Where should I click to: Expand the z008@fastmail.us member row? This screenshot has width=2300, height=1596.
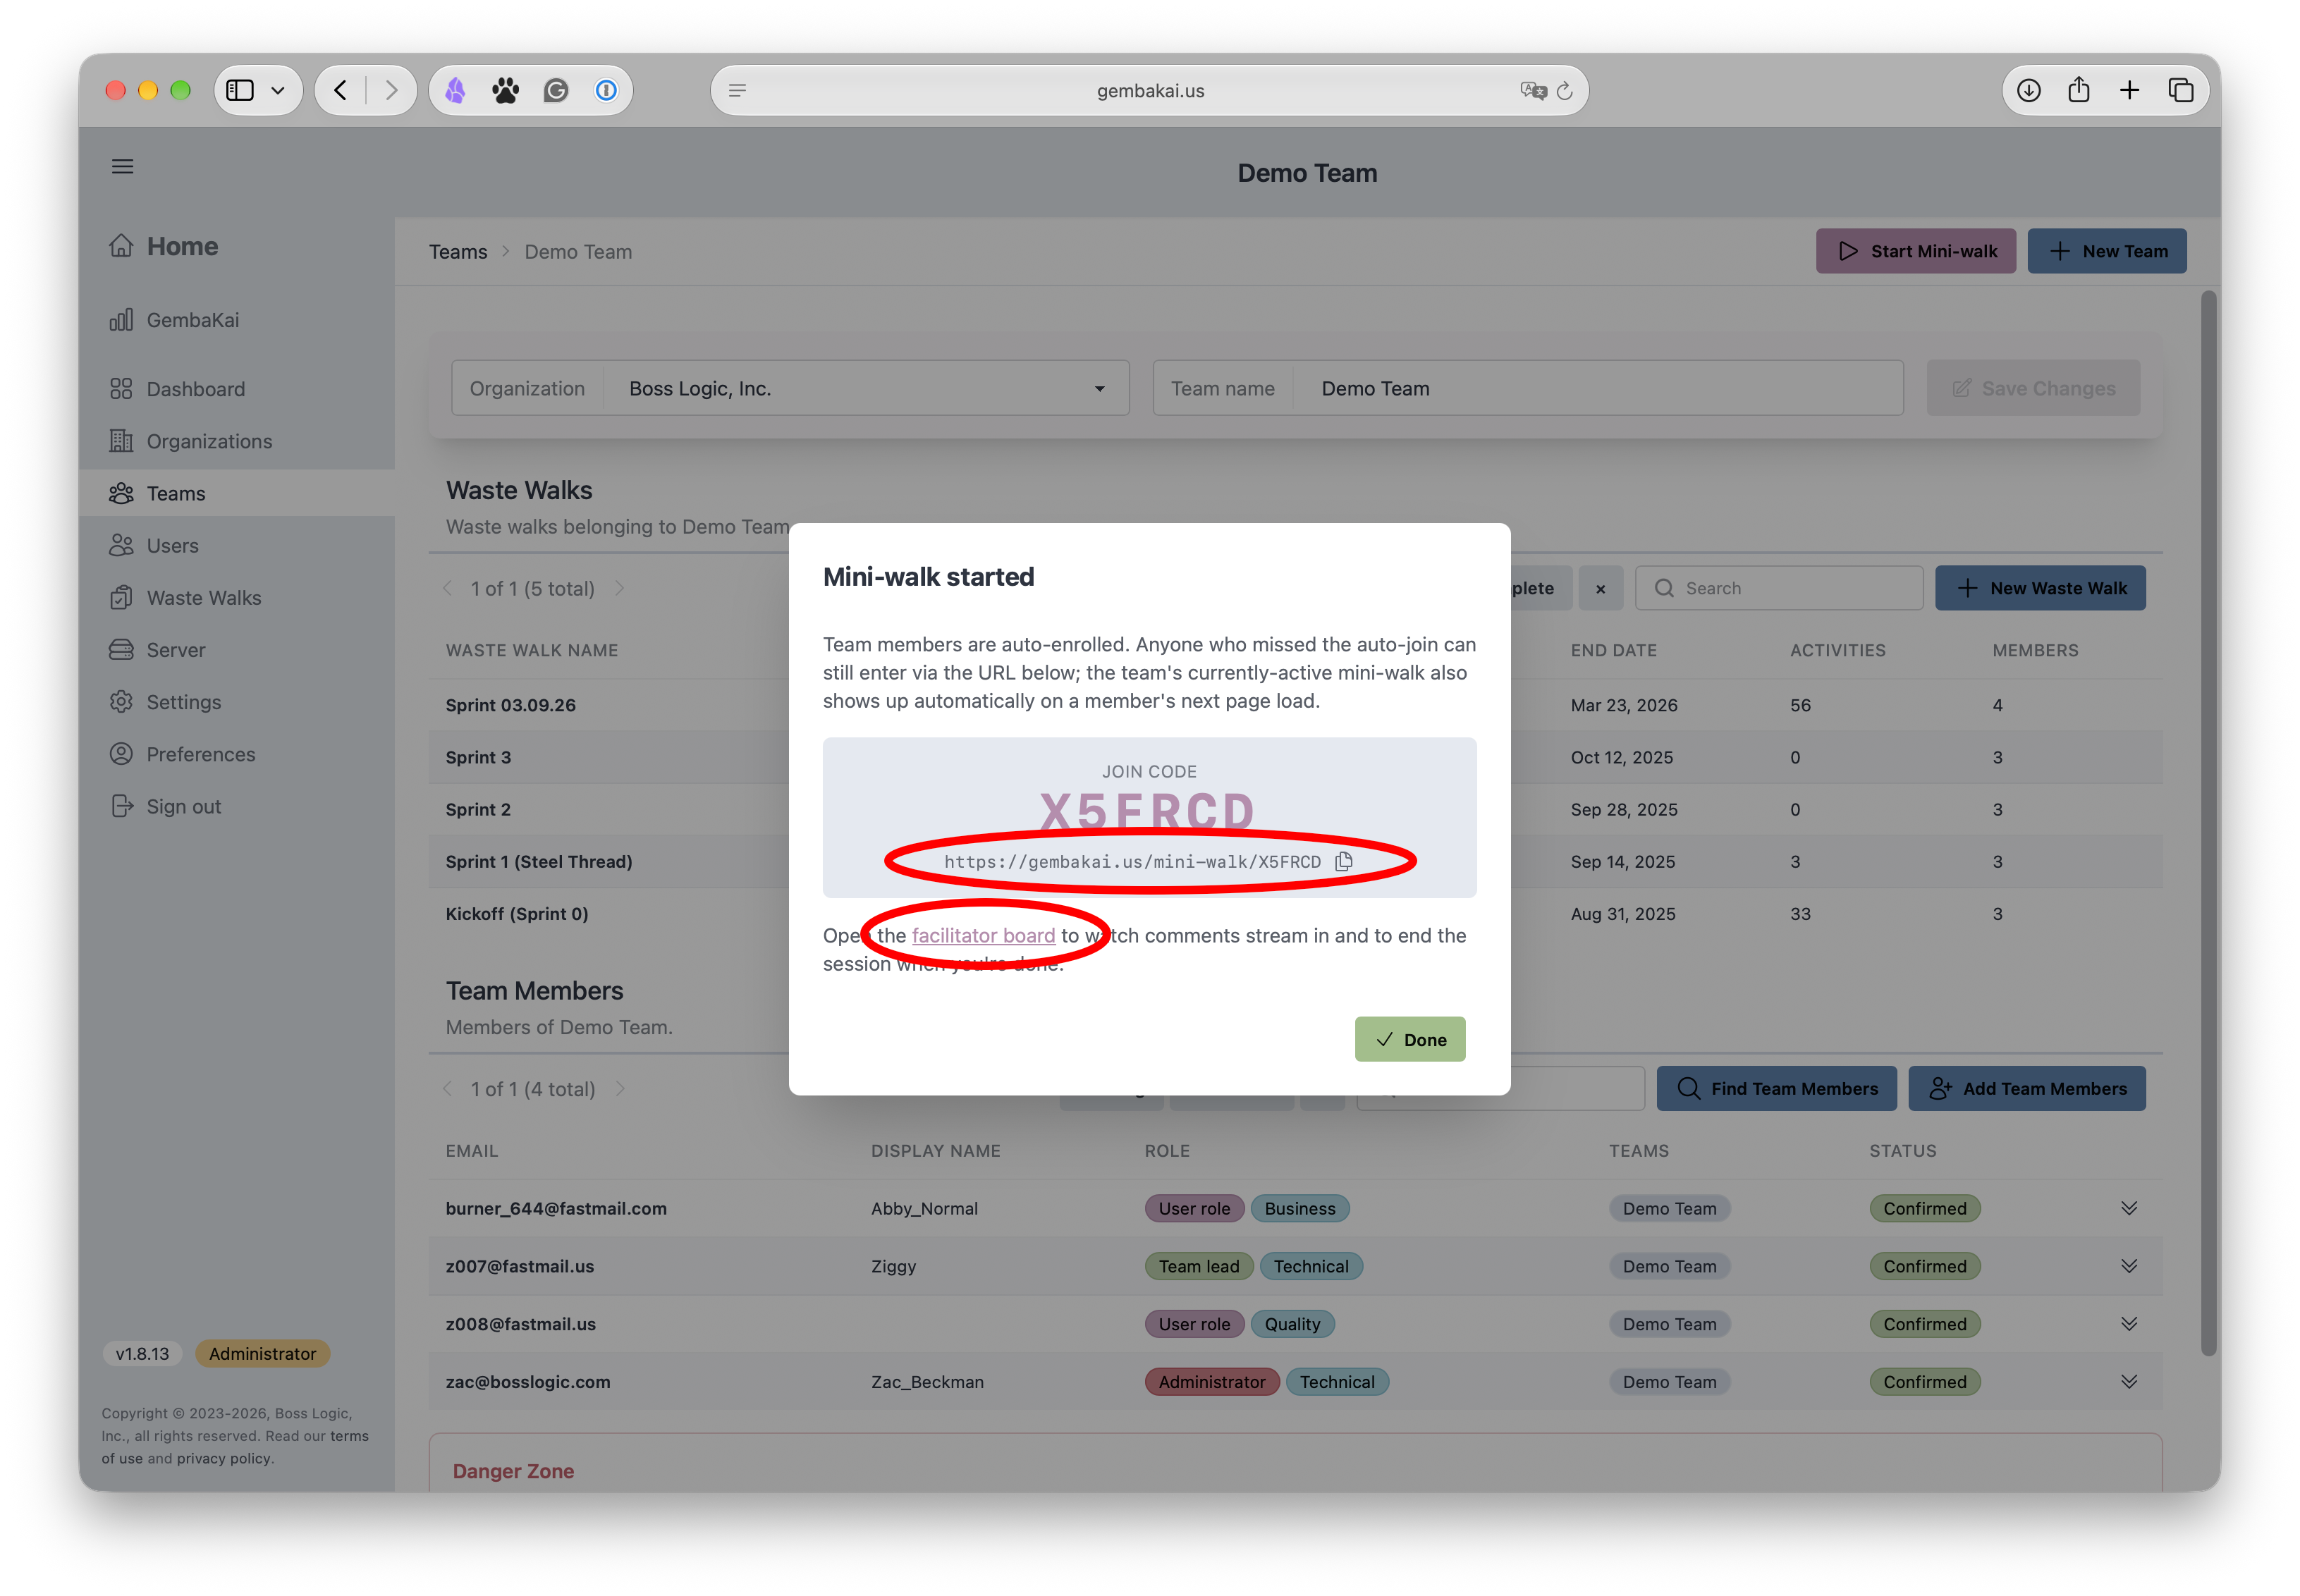[2129, 1324]
